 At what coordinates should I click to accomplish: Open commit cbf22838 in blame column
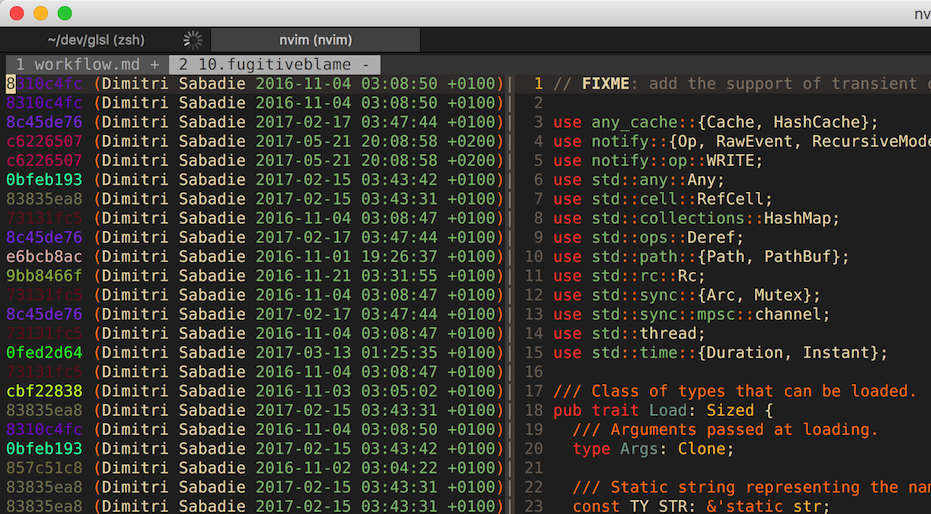tap(44, 391)
